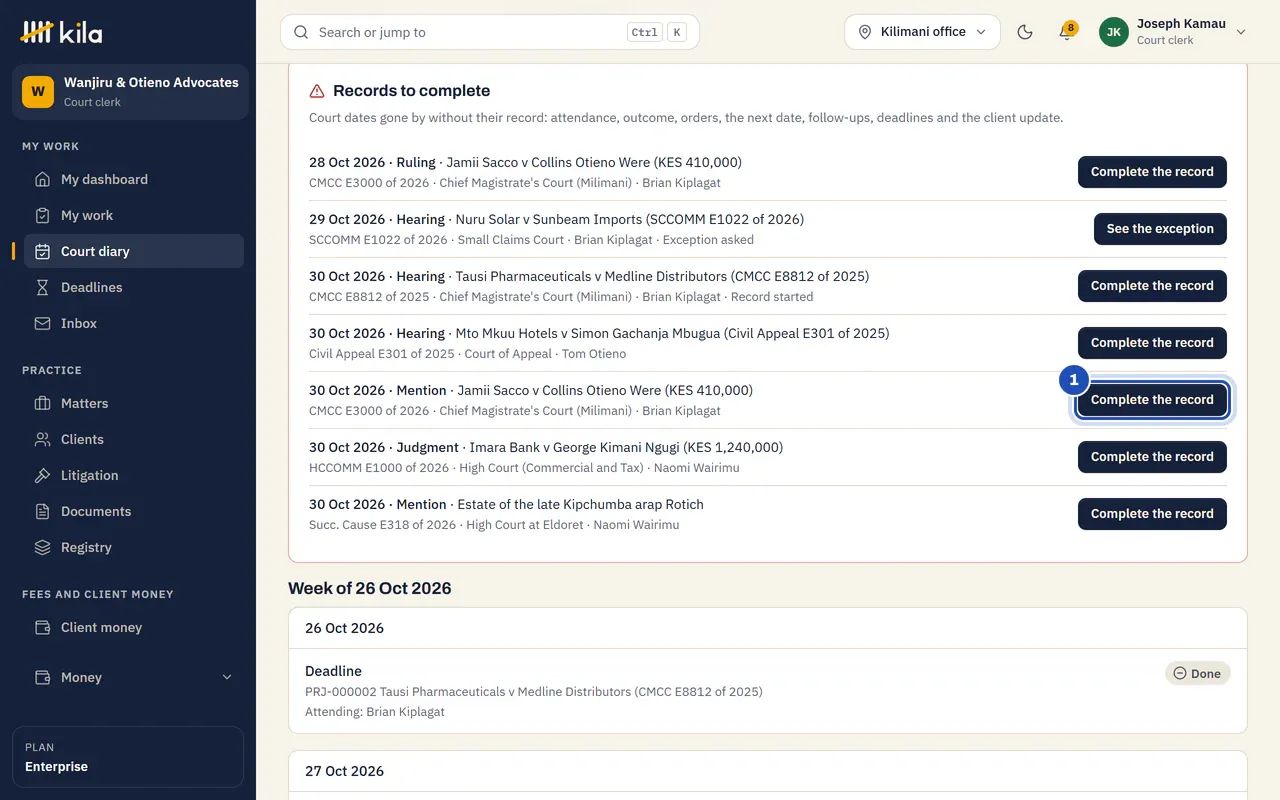Open the Clients page
1280x800 pixels.
click(x=134, y=439)
